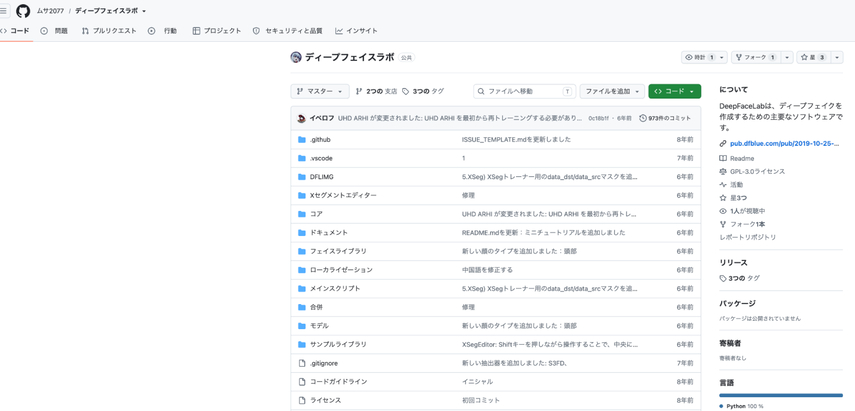Open the セキュリティと品質 tab

pyautogui.click(x=287, y=31)
